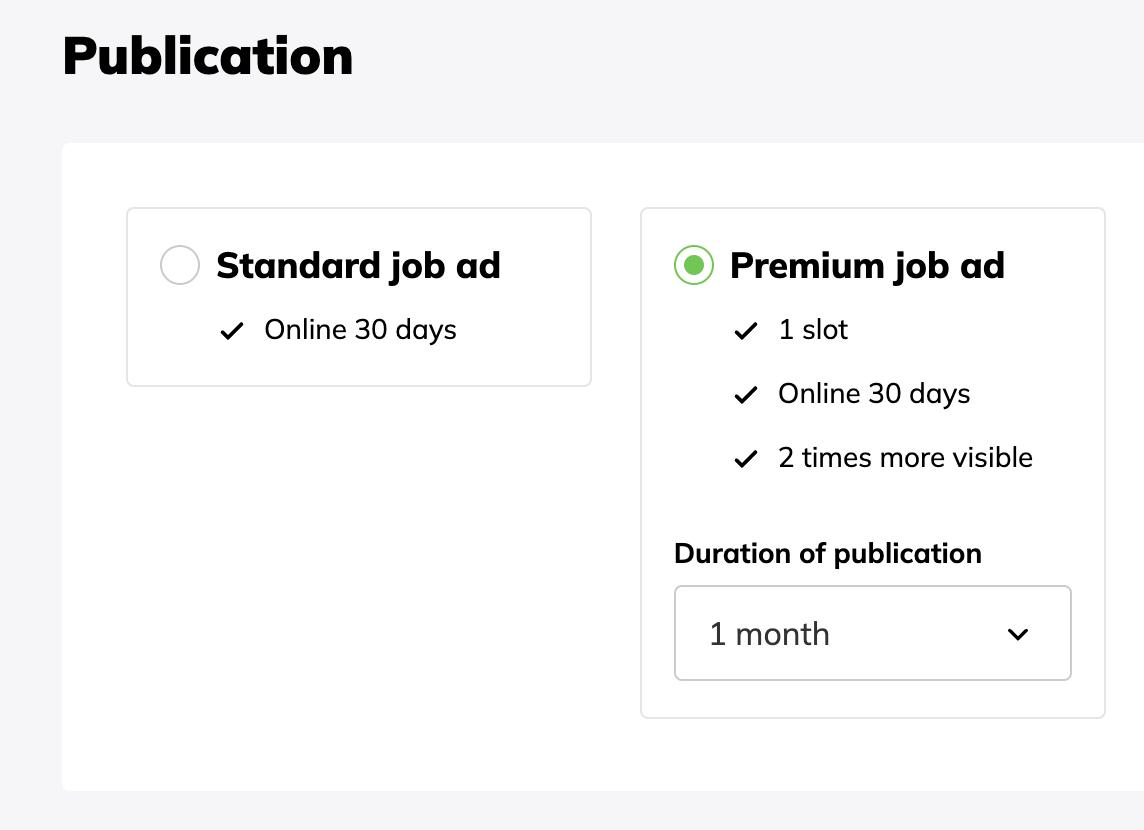Click the "2 times more visible" text
The width and height of the screenshot is (1144, 830).
click(x=905, y=458)
